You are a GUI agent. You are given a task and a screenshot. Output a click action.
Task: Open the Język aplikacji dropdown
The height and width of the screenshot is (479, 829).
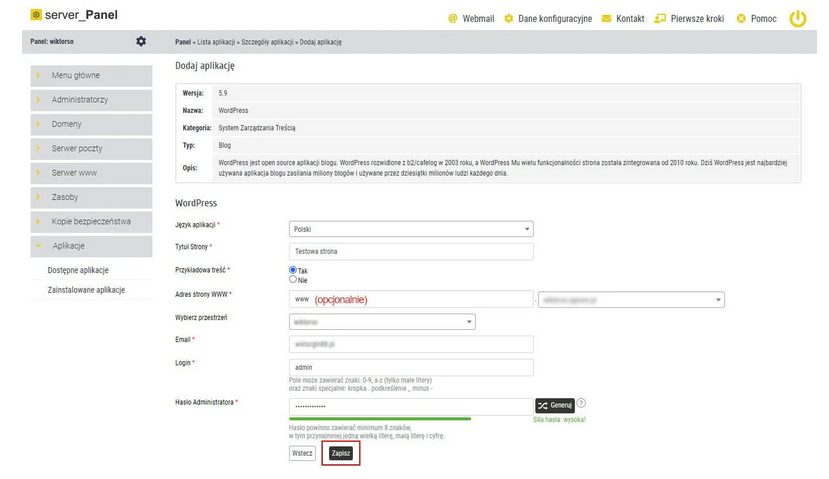tap(410, 229)
